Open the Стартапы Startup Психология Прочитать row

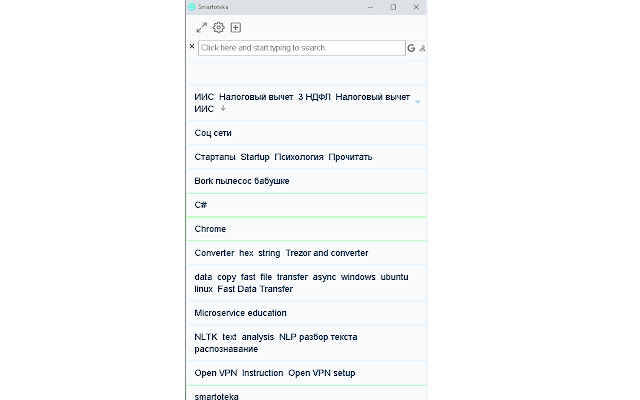[x=307, y=157]
